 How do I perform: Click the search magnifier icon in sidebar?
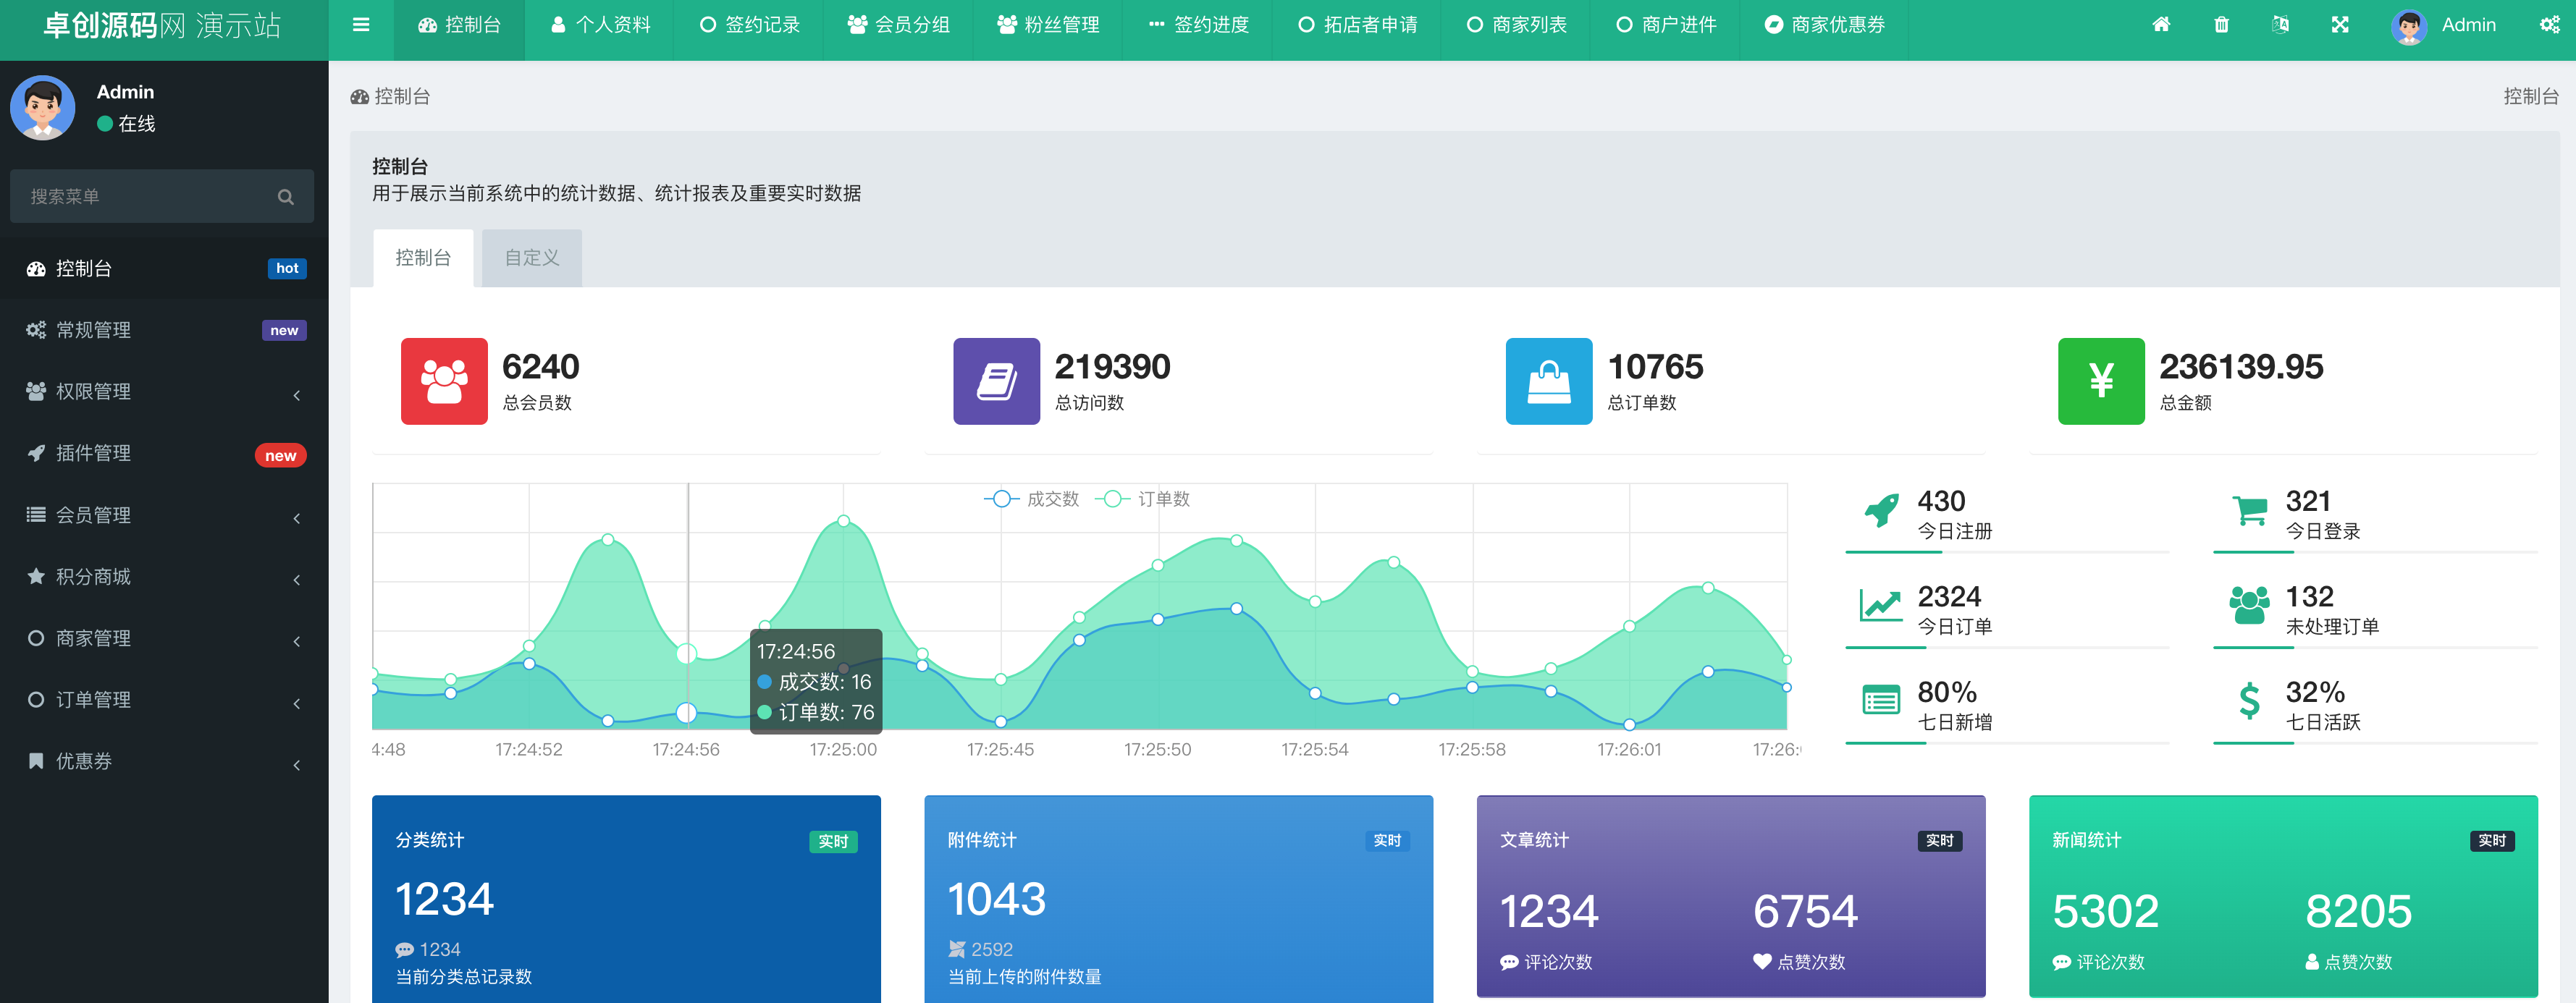286,197
